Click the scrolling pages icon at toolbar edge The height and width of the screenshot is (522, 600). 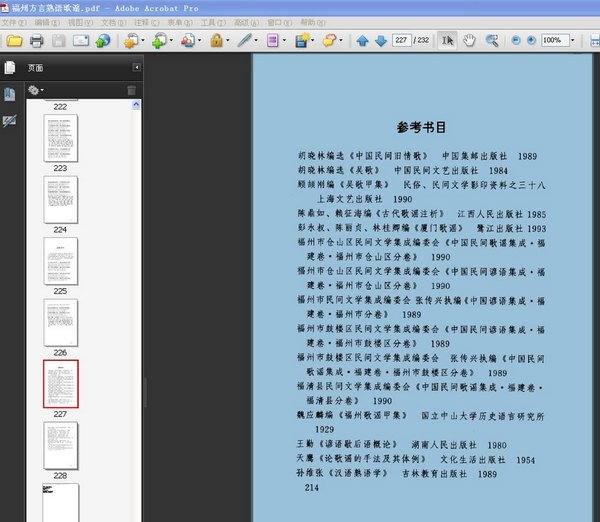point(595,40)
